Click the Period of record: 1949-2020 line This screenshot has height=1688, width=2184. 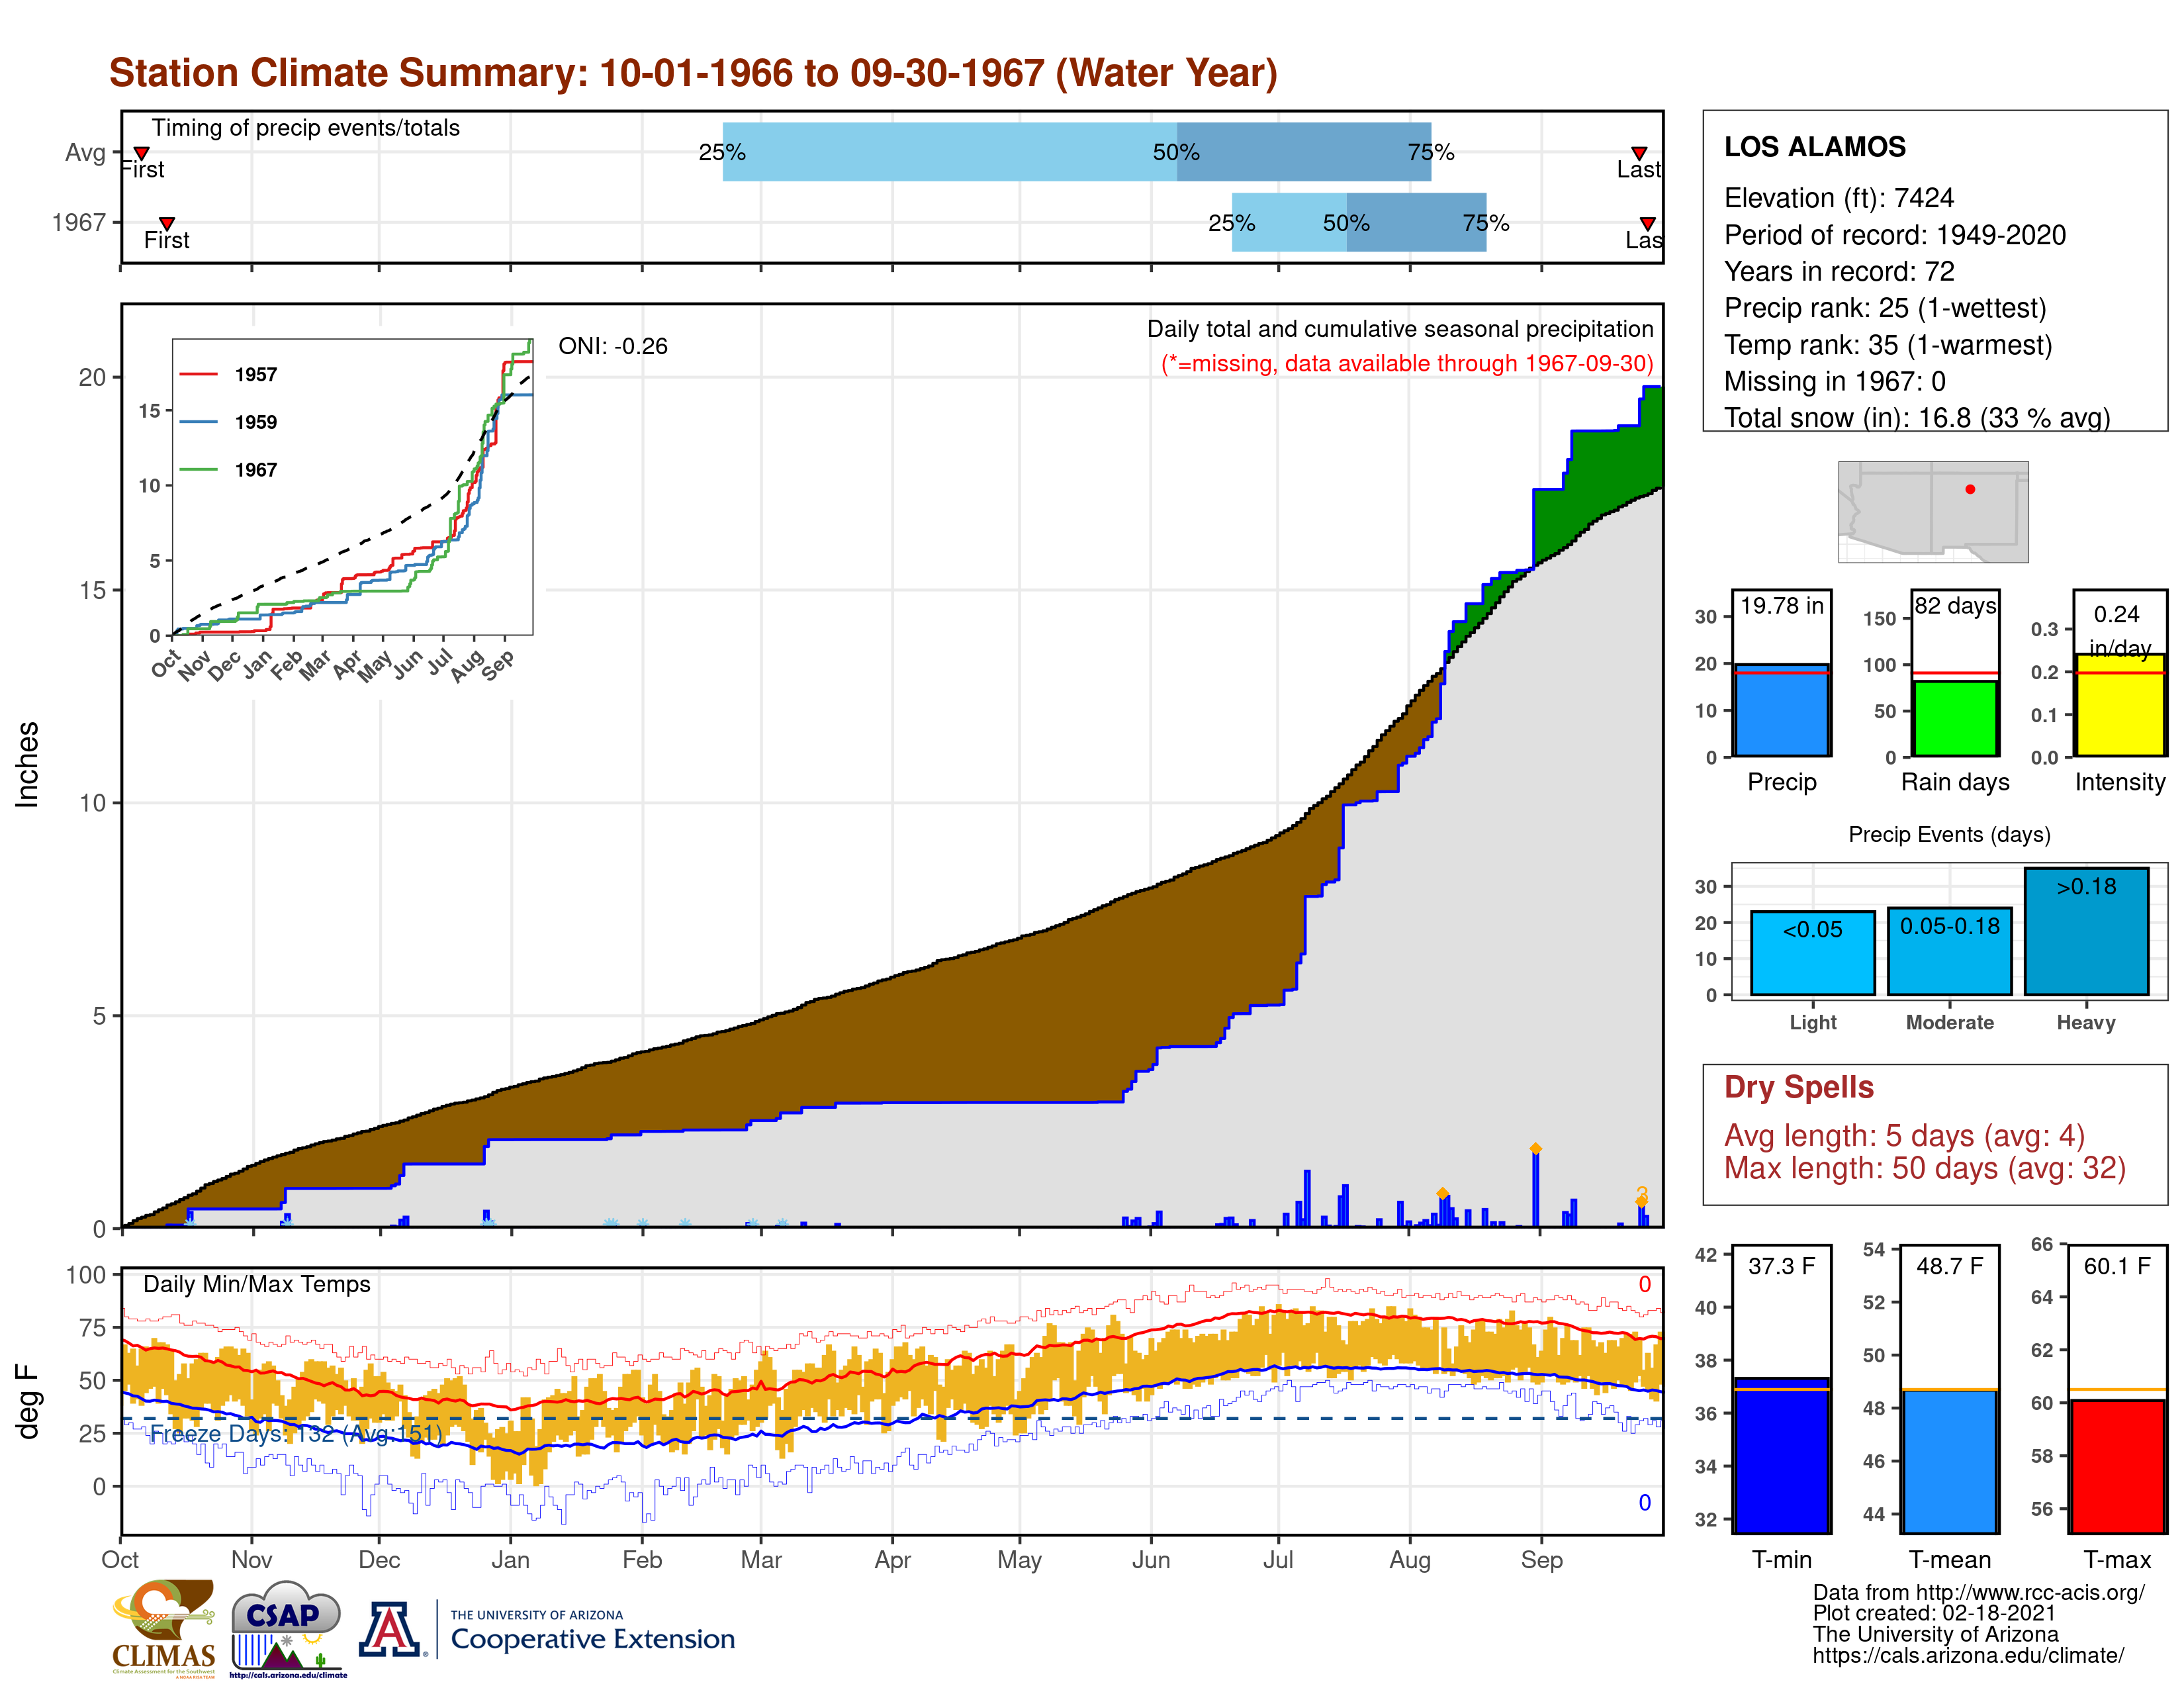coord(1895,235)
